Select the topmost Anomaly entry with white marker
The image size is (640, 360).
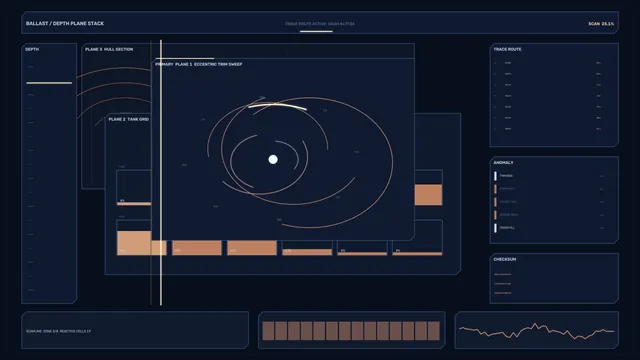click(x=549, y=176)
